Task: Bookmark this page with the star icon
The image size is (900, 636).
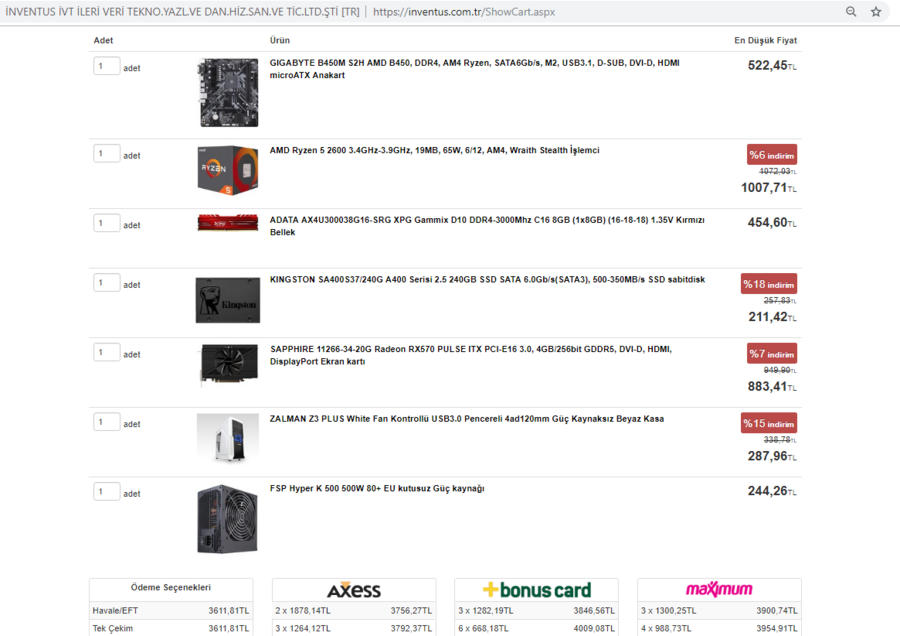Action: point(876,11)
